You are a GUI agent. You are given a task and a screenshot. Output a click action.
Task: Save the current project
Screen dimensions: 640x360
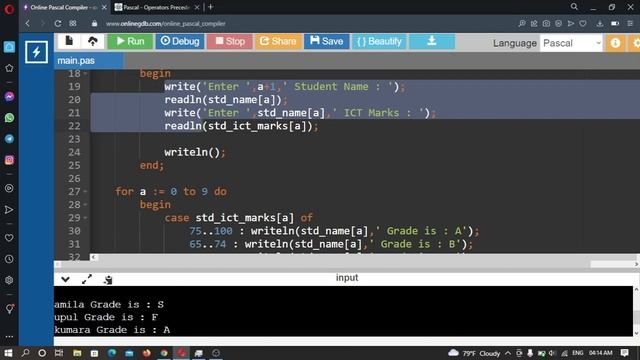[x=327, y=41]
